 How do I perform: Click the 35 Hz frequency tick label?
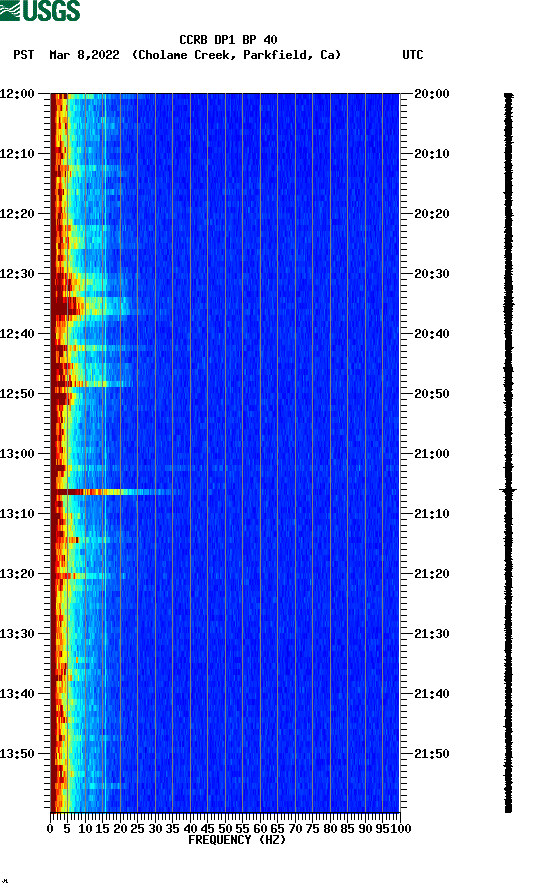(172, 829)
